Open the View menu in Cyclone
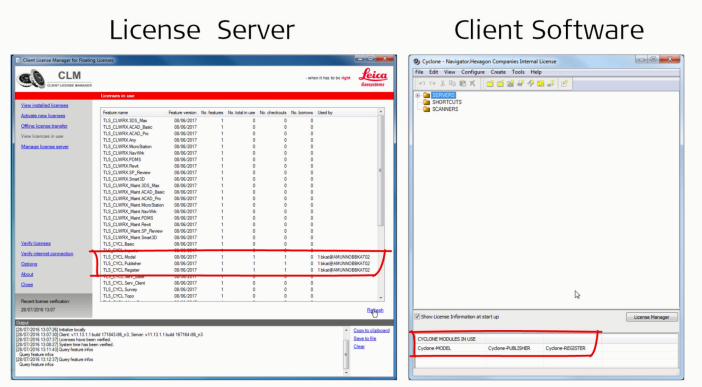The height and width of the screenshot is (387, 702). click(449, 72)
